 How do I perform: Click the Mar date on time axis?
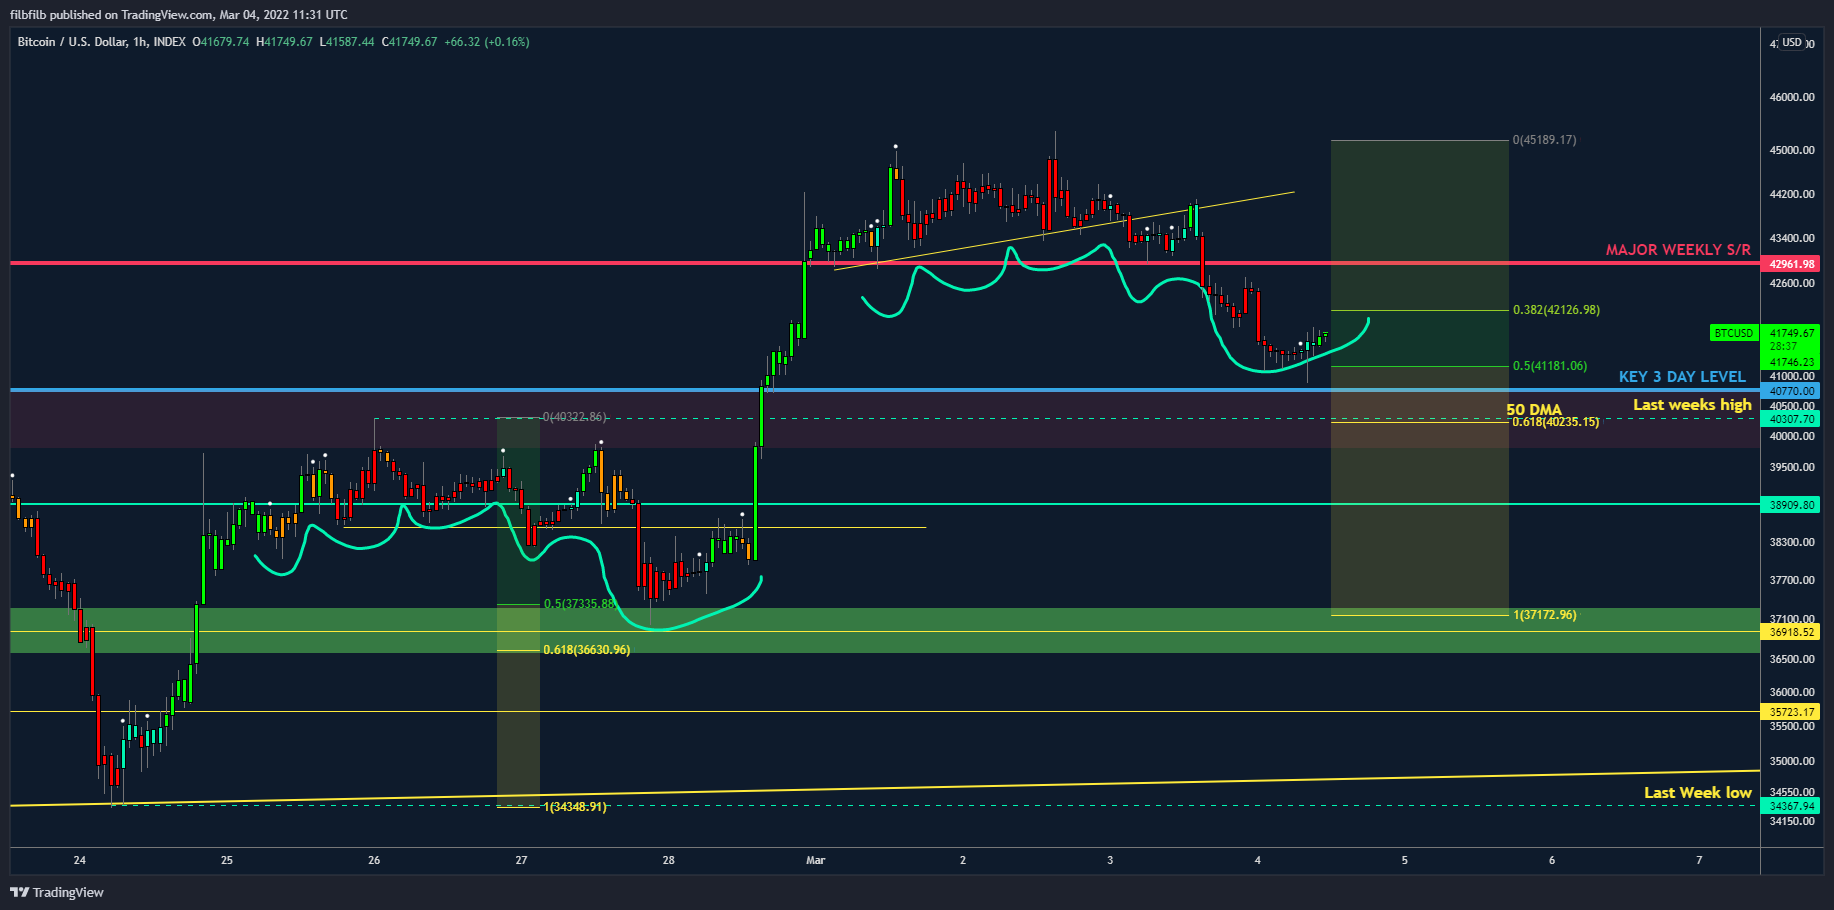[x=815, y=860]
